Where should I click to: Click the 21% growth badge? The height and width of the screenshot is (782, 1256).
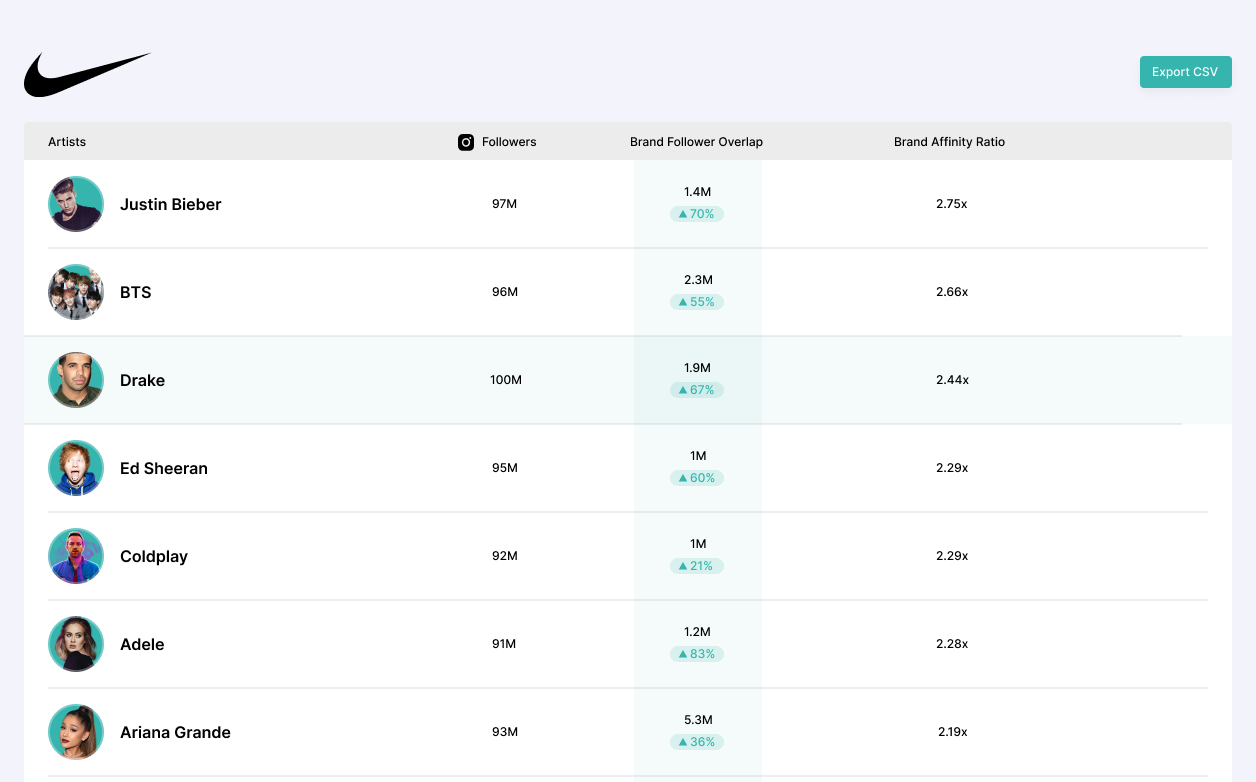(697, 566)
